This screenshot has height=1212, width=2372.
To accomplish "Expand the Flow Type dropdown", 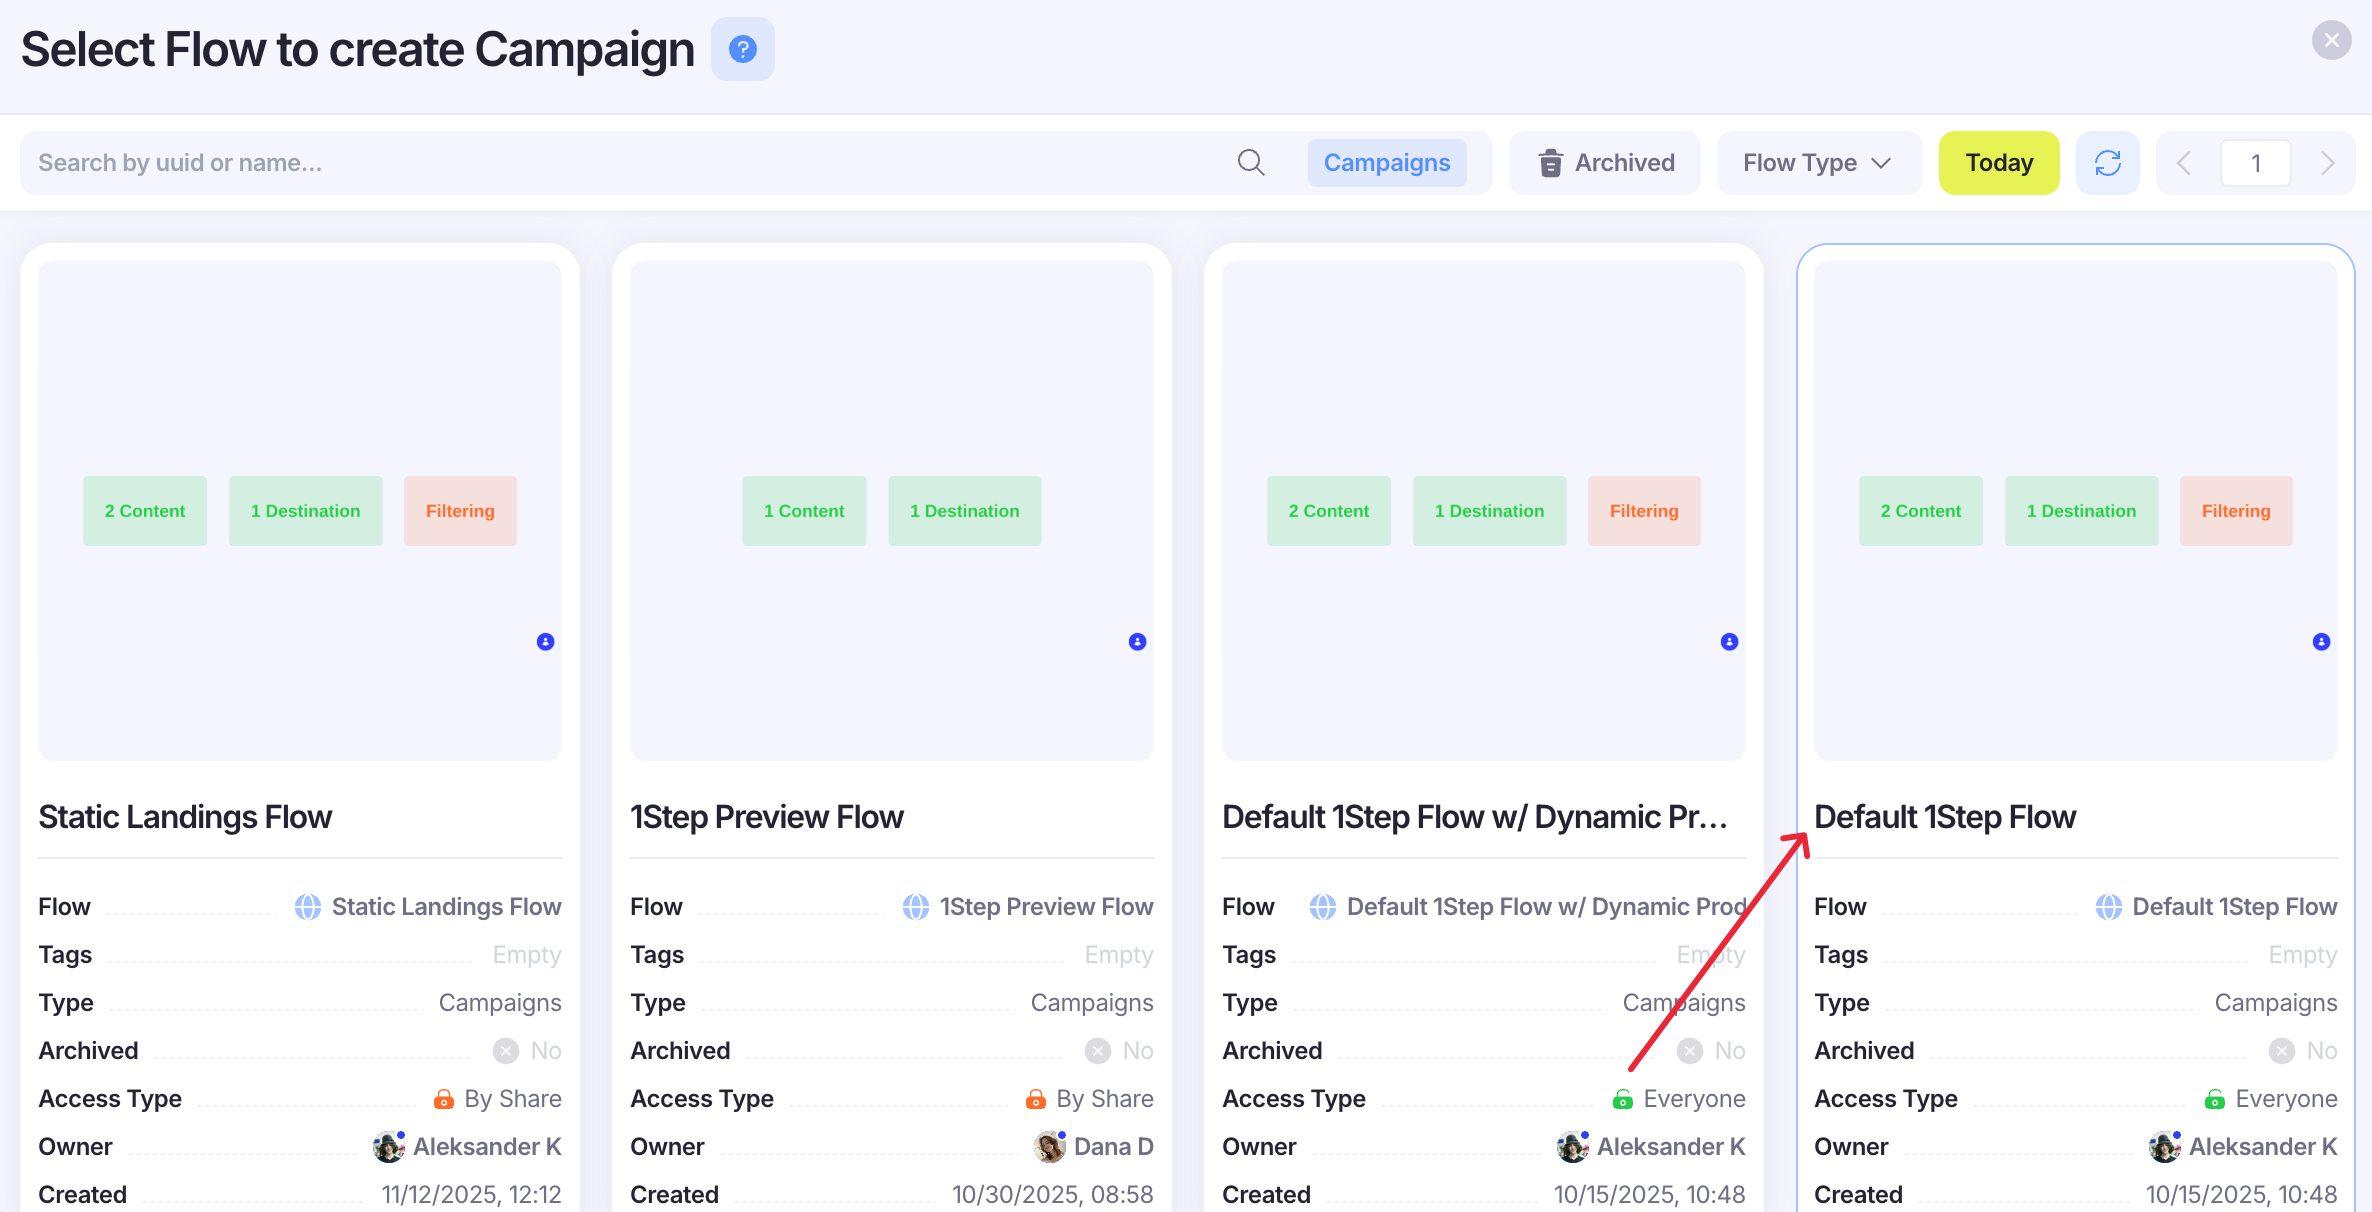I will 1819,162.
